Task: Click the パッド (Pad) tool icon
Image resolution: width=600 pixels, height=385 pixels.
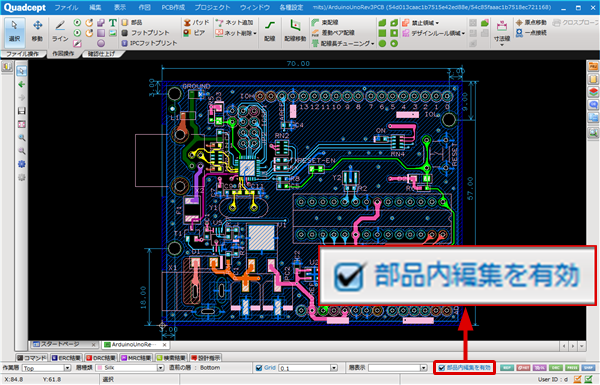Action: pyautogui.click(x=187, y=23)
